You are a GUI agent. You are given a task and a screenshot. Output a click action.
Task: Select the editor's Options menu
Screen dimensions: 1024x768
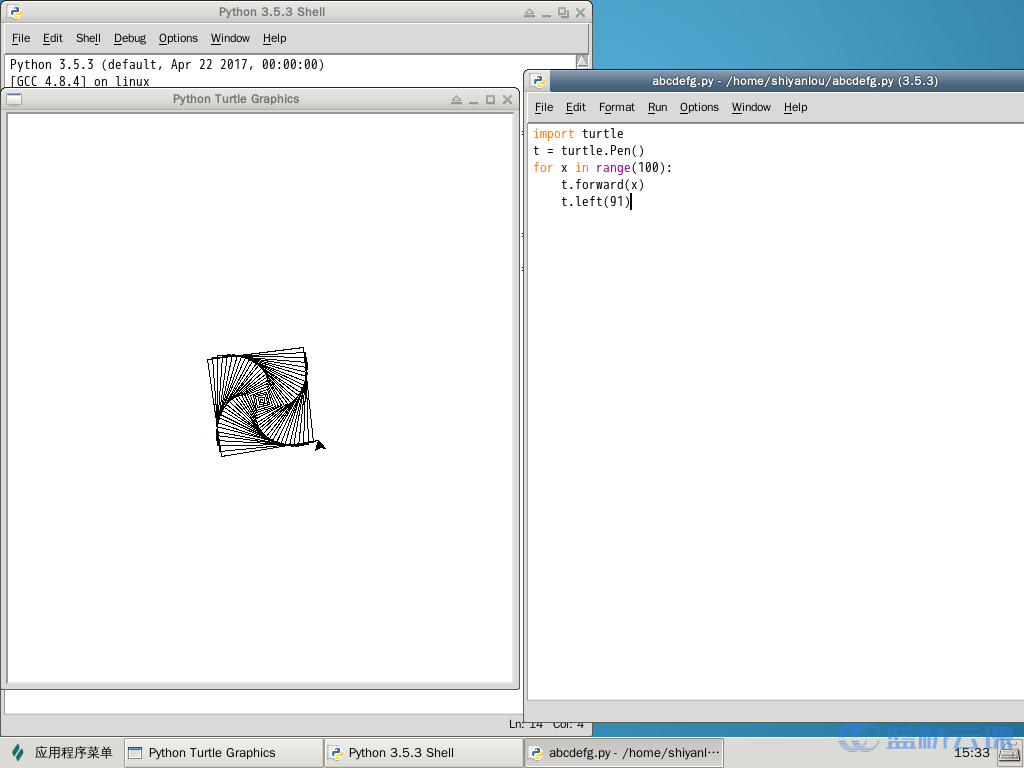coord(699,107)
